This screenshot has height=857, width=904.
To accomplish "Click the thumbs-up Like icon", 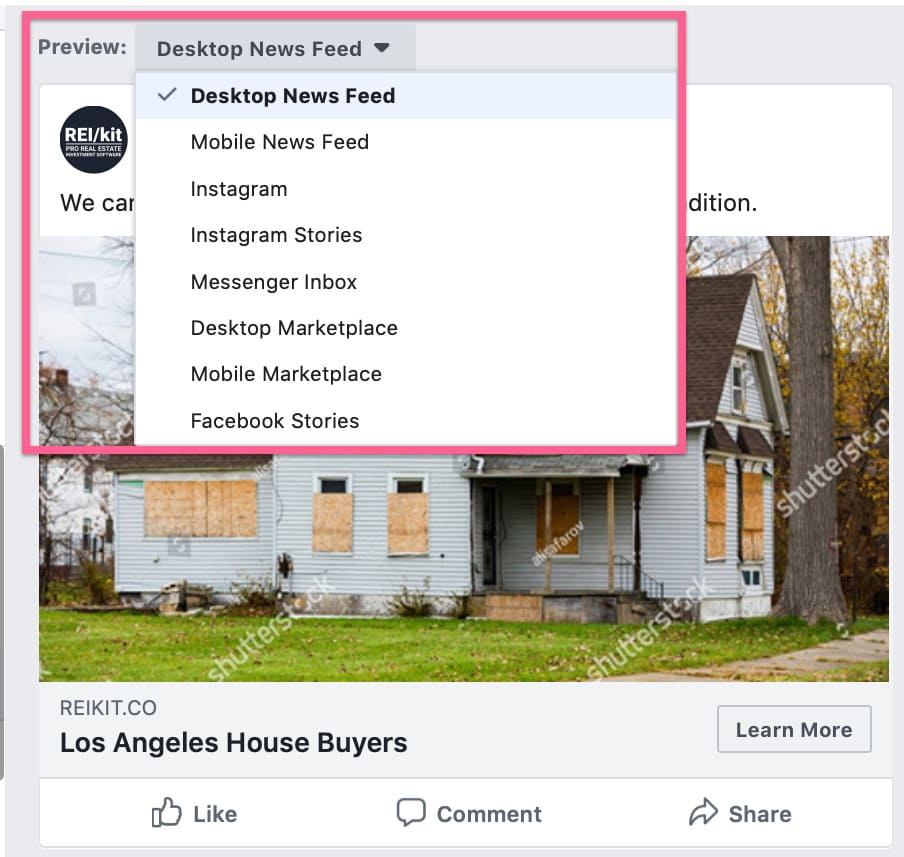I will [x=166, y=813].
